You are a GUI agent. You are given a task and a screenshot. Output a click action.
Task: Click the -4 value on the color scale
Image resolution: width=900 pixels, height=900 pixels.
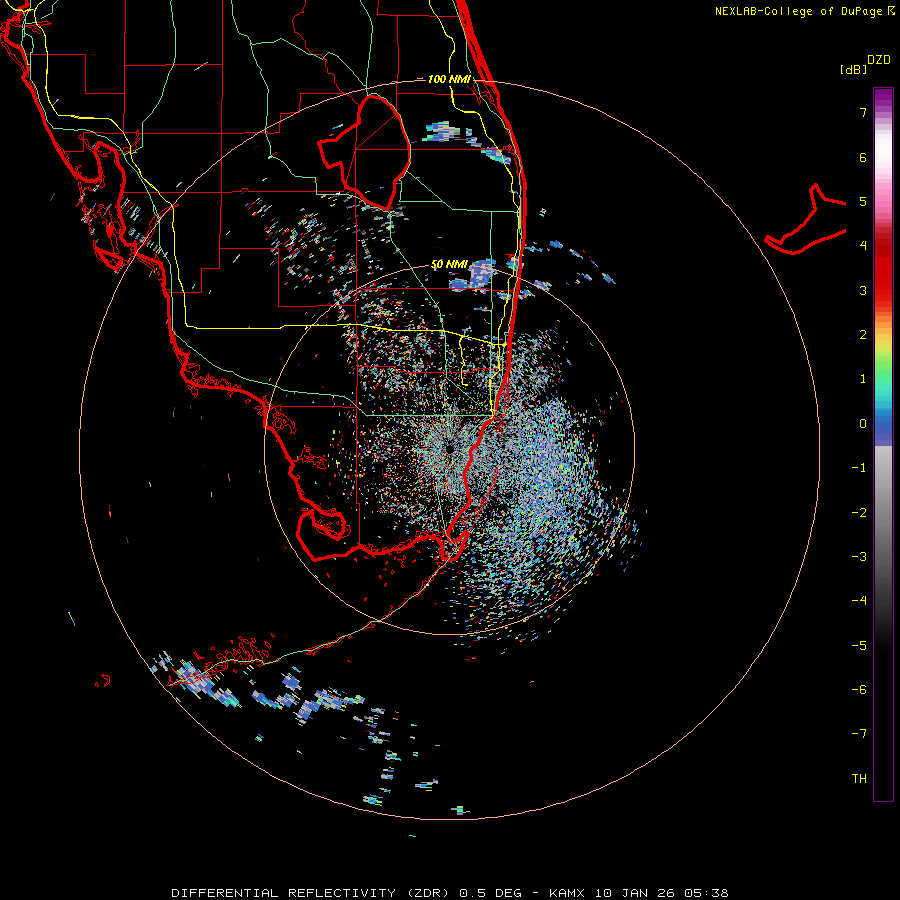pyautogui.click(x=859, y=601)
